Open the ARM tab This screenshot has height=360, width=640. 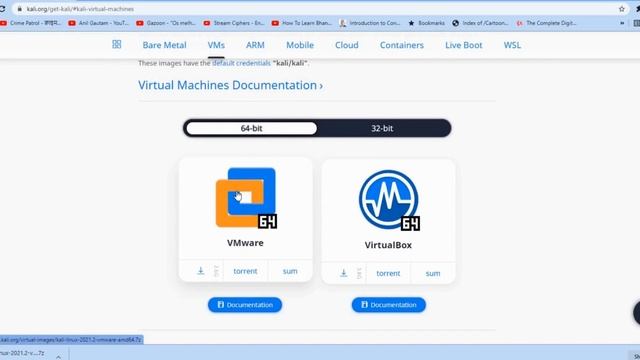[x=255, y=45]
